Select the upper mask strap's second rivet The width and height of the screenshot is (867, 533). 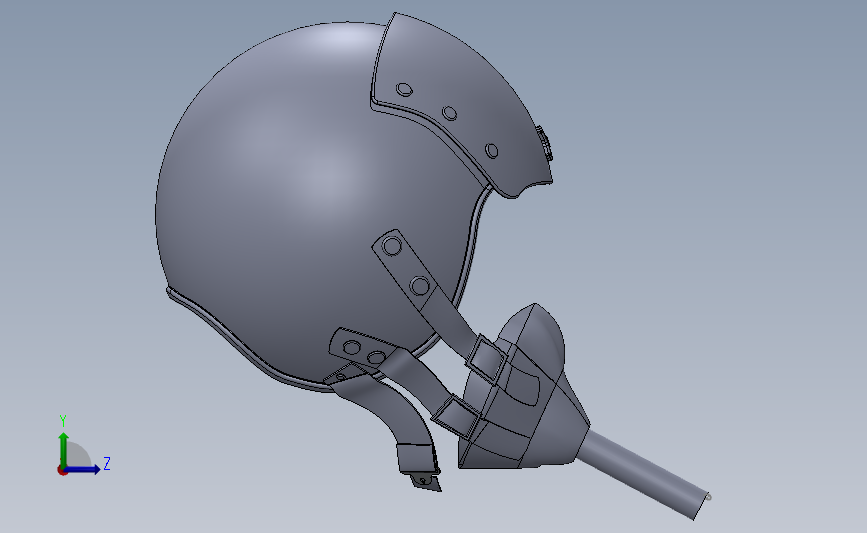pos(420,286)
